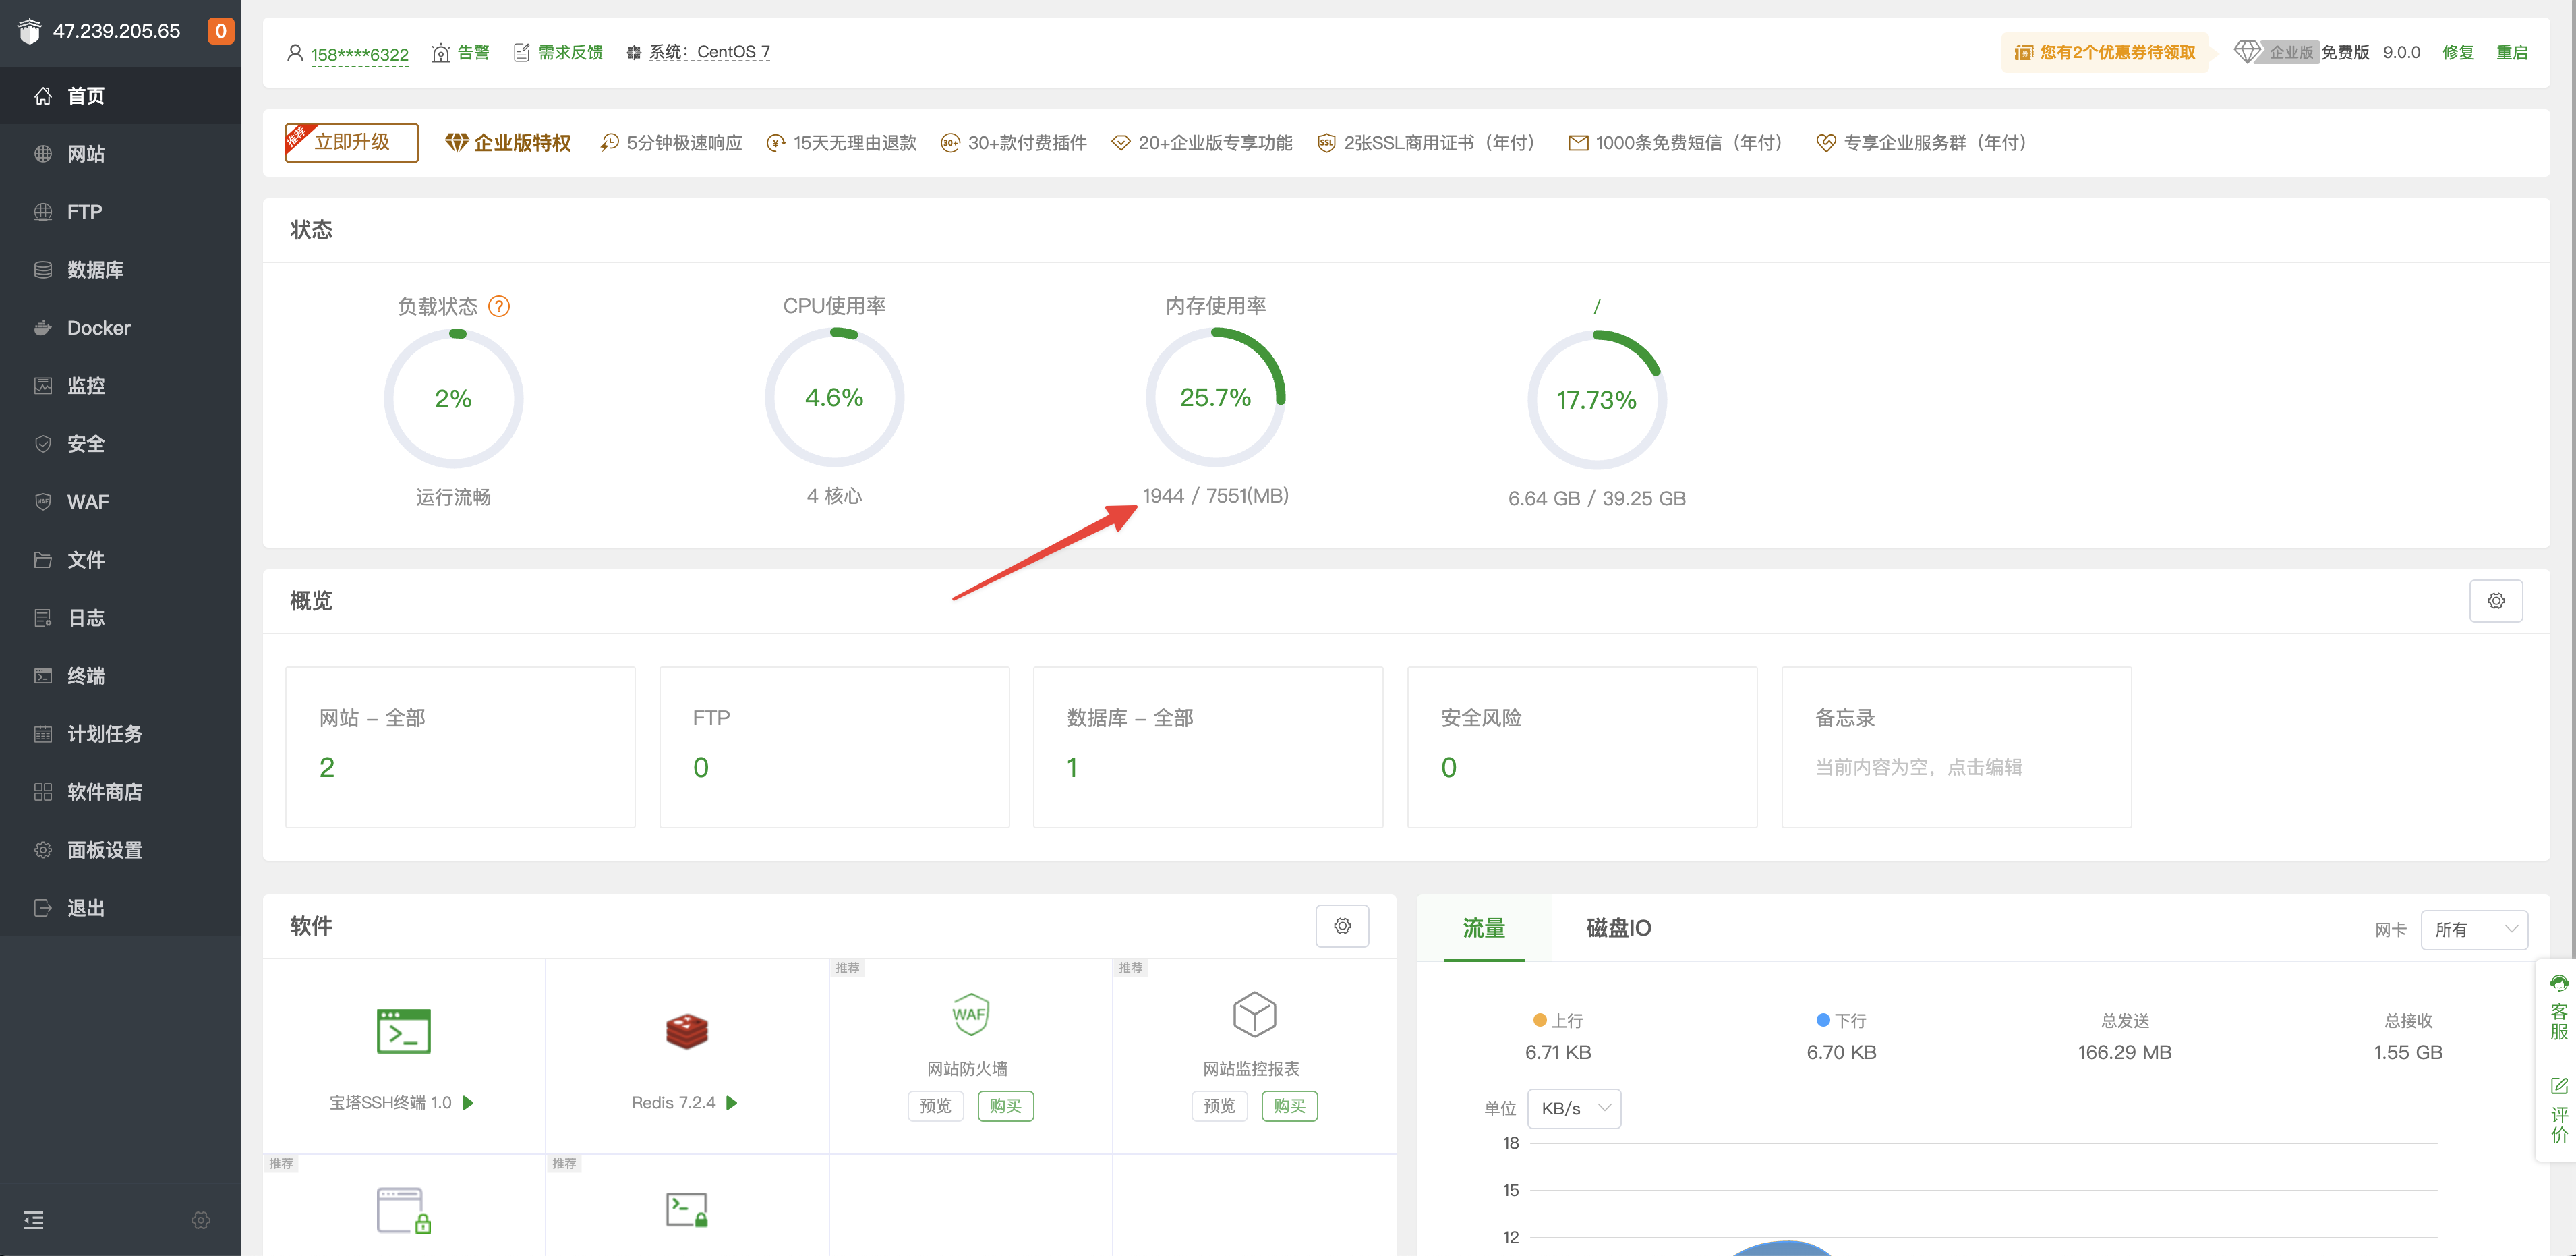Screen dimensions: 2576x1256
Task: Click the 网站监控报表 cube icon
Action: point(1254,1014)
